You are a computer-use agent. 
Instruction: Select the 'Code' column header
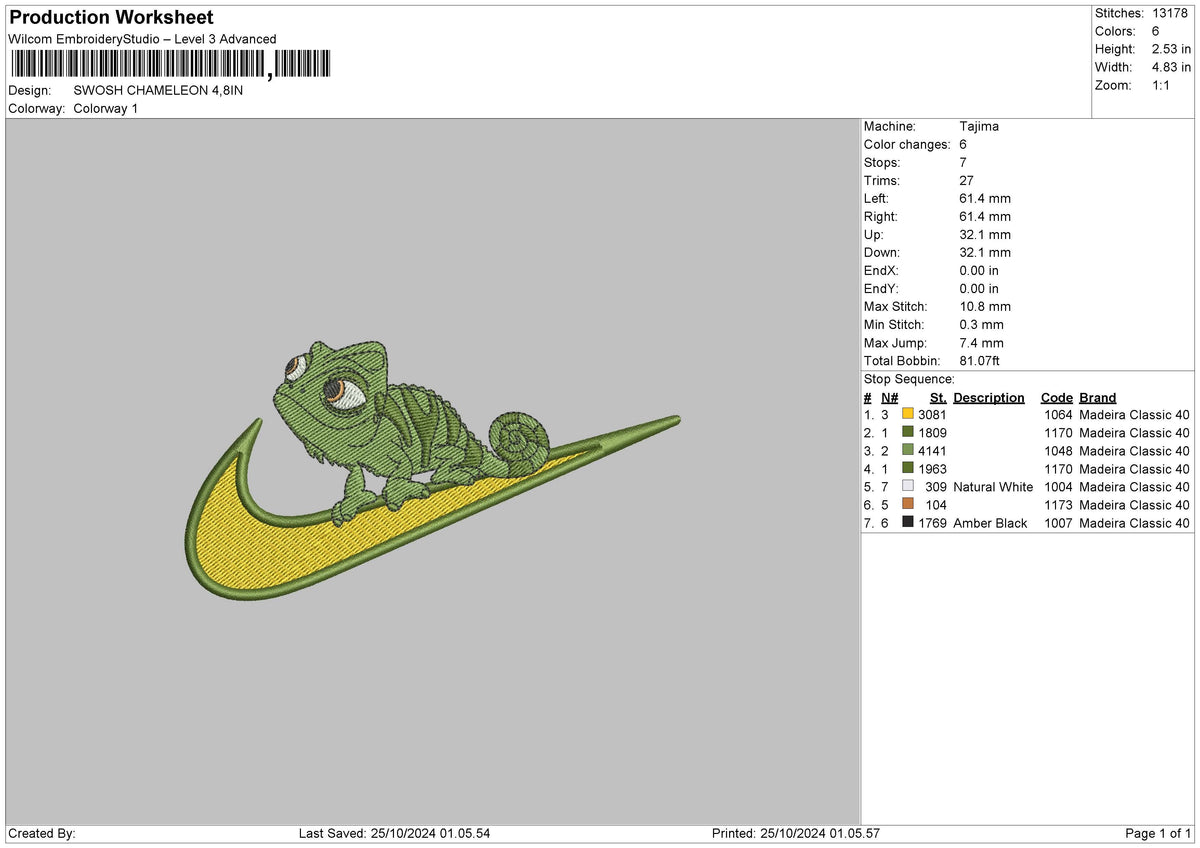1056,397
